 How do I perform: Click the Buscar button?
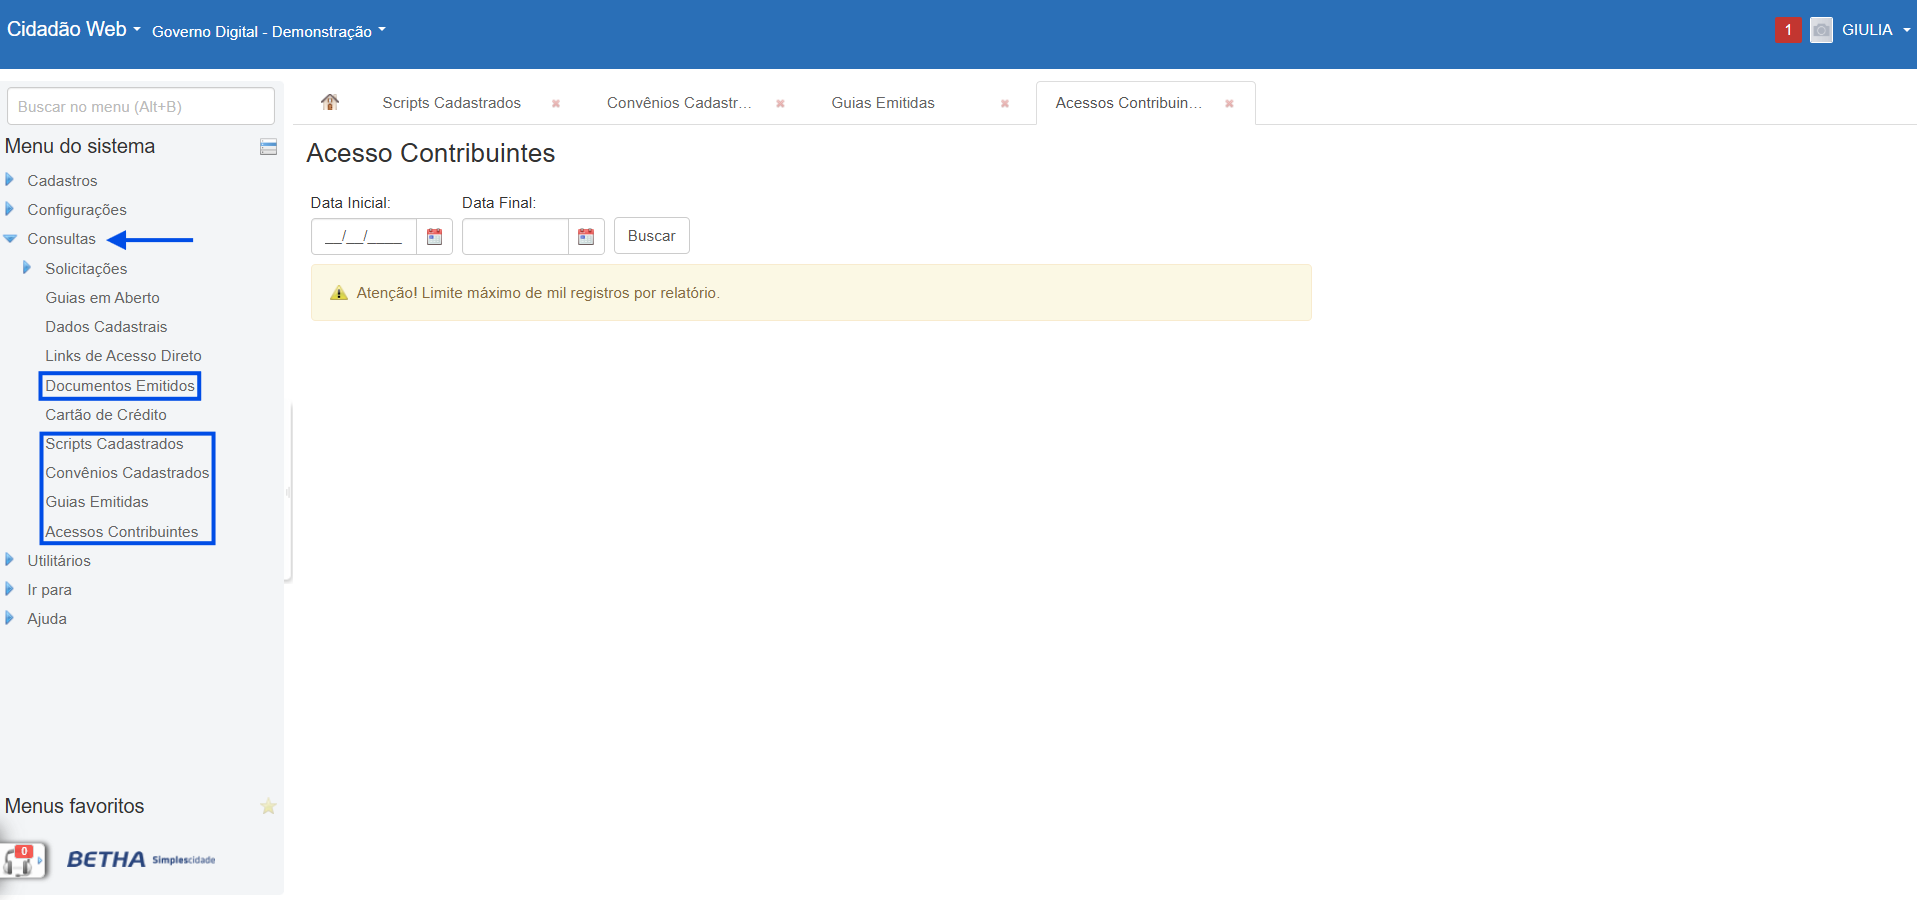tap(651, 236)
